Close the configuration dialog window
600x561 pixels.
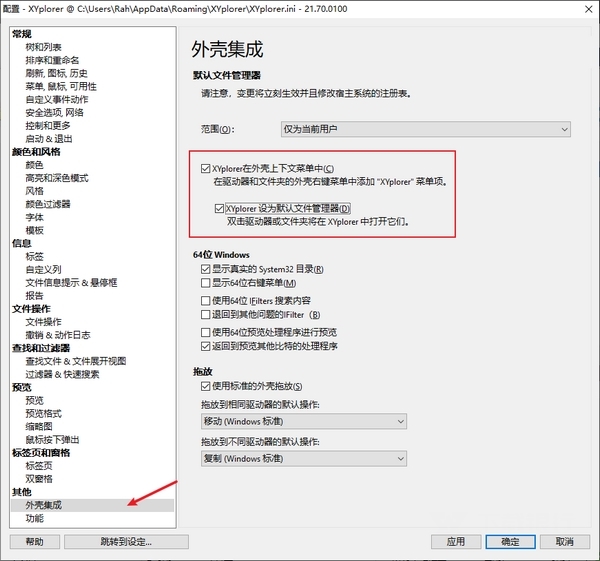[589, 9]
